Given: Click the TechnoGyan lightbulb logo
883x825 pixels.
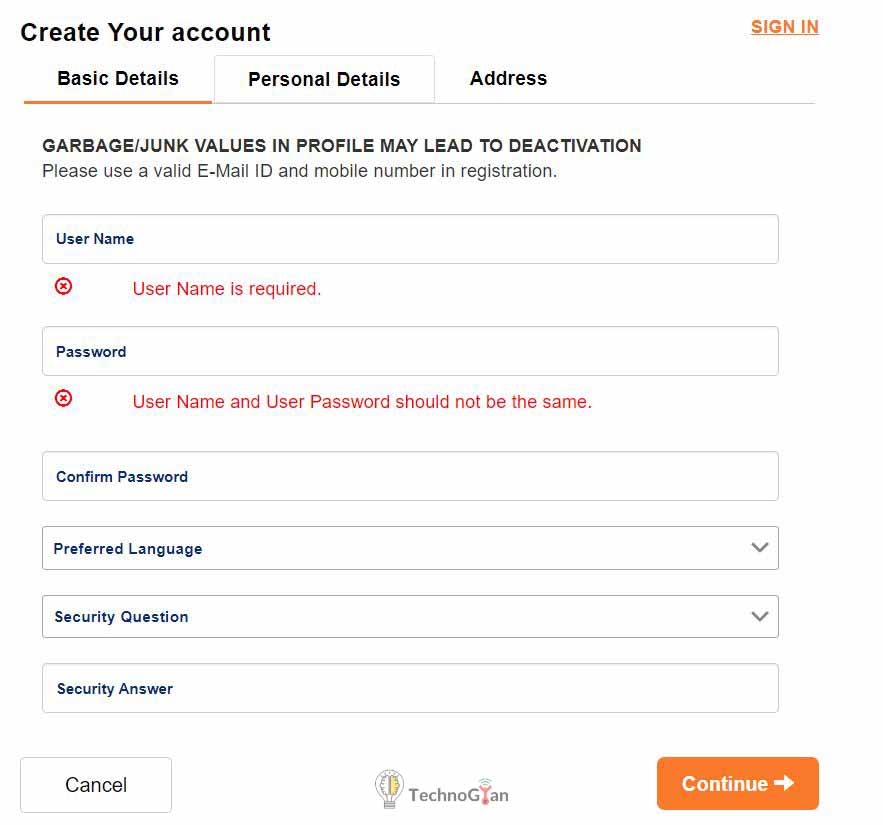Looking at the screenshot, I should [x=388, y=788].
